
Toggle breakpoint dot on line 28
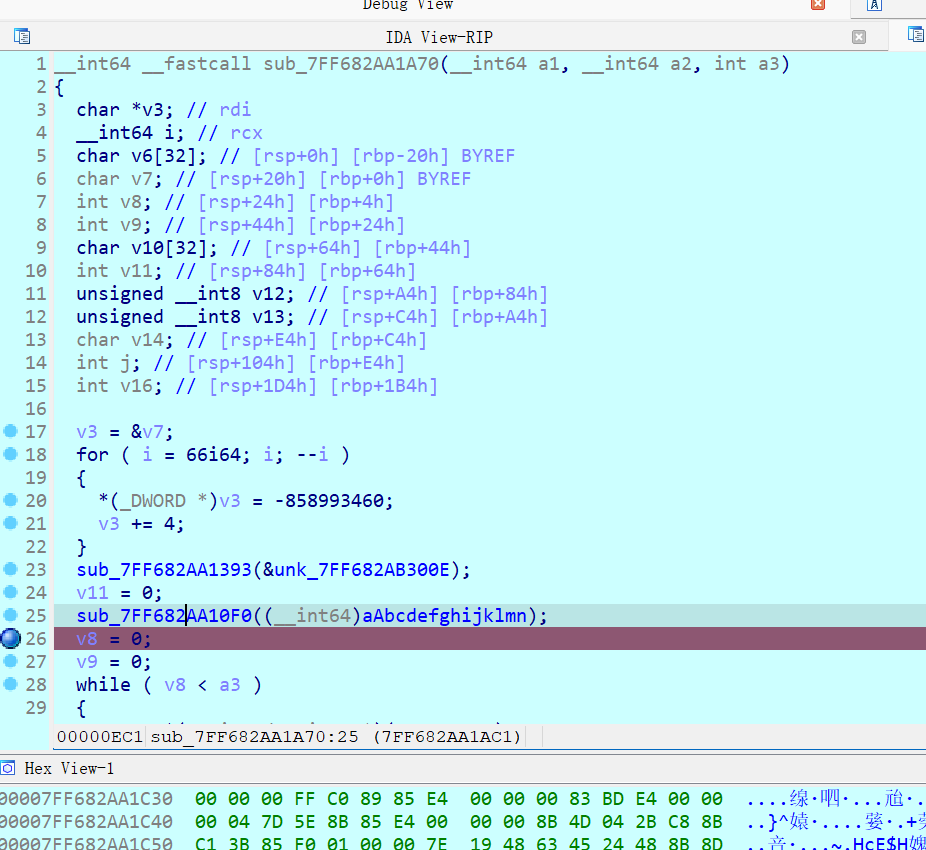click(11, 684)
